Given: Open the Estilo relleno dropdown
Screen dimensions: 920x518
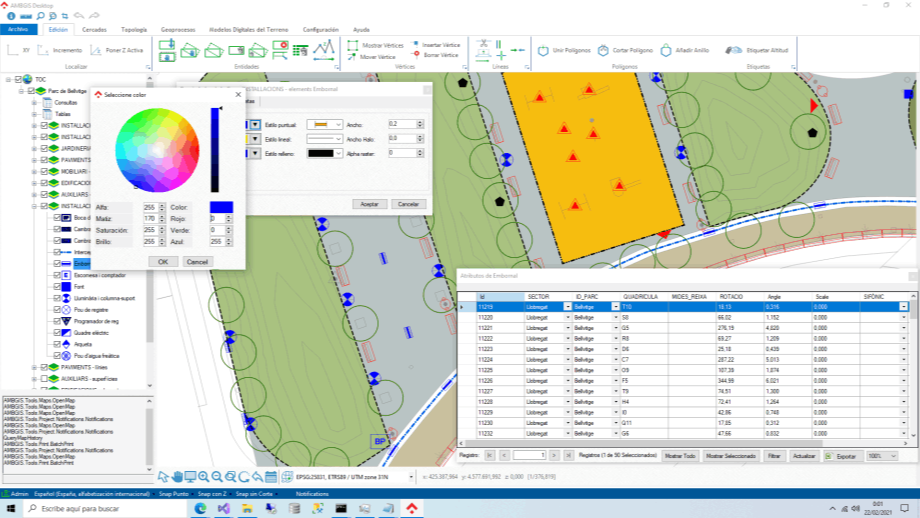Looking at the screenshot, I should pos(340,153).
